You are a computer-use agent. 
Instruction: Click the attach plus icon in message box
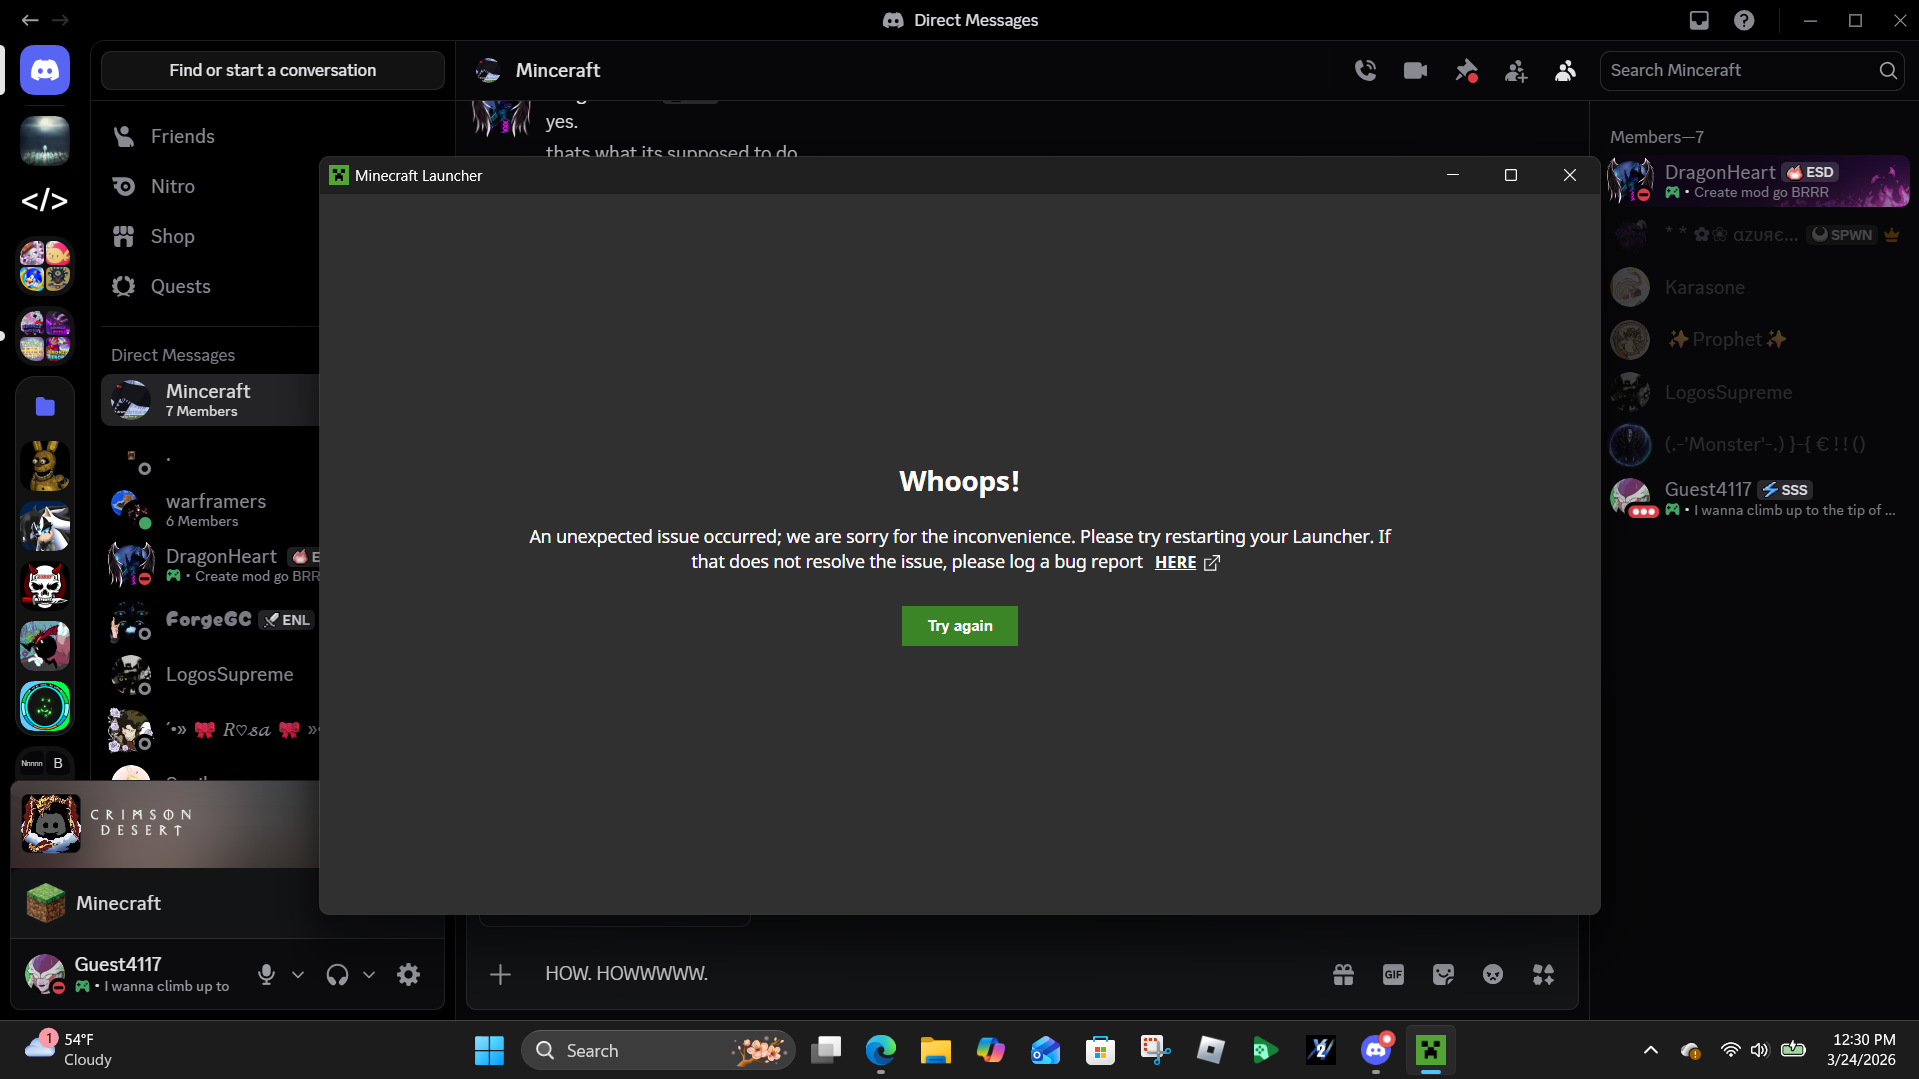[500, 974]
